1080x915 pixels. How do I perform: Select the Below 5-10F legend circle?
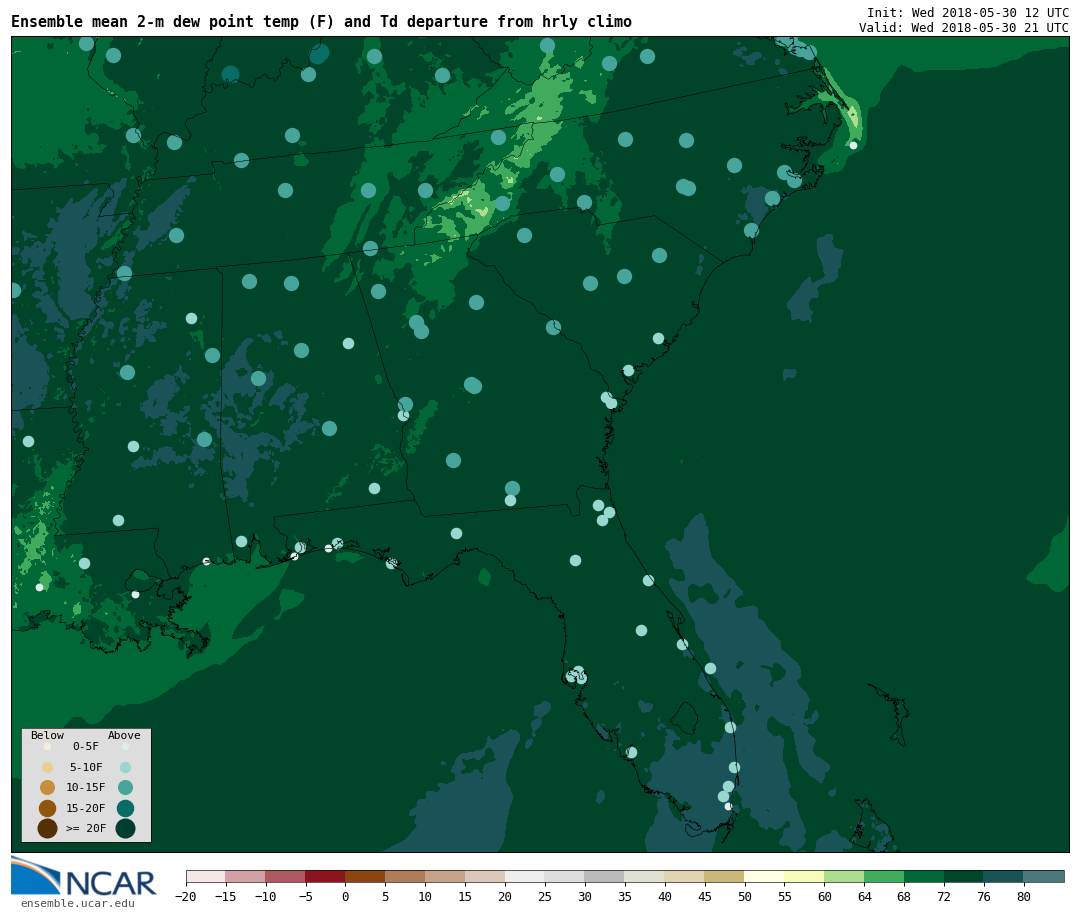click(x=48, y=767)
